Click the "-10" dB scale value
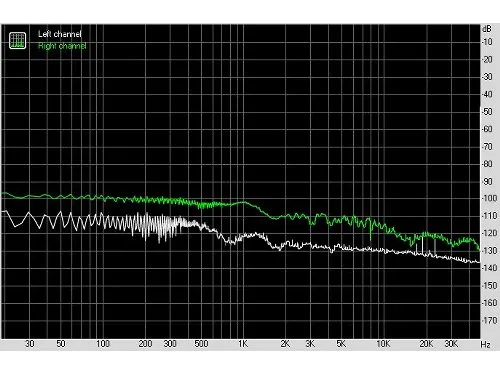The height and width of the screenshot is (375, 500). pos(487,42)
